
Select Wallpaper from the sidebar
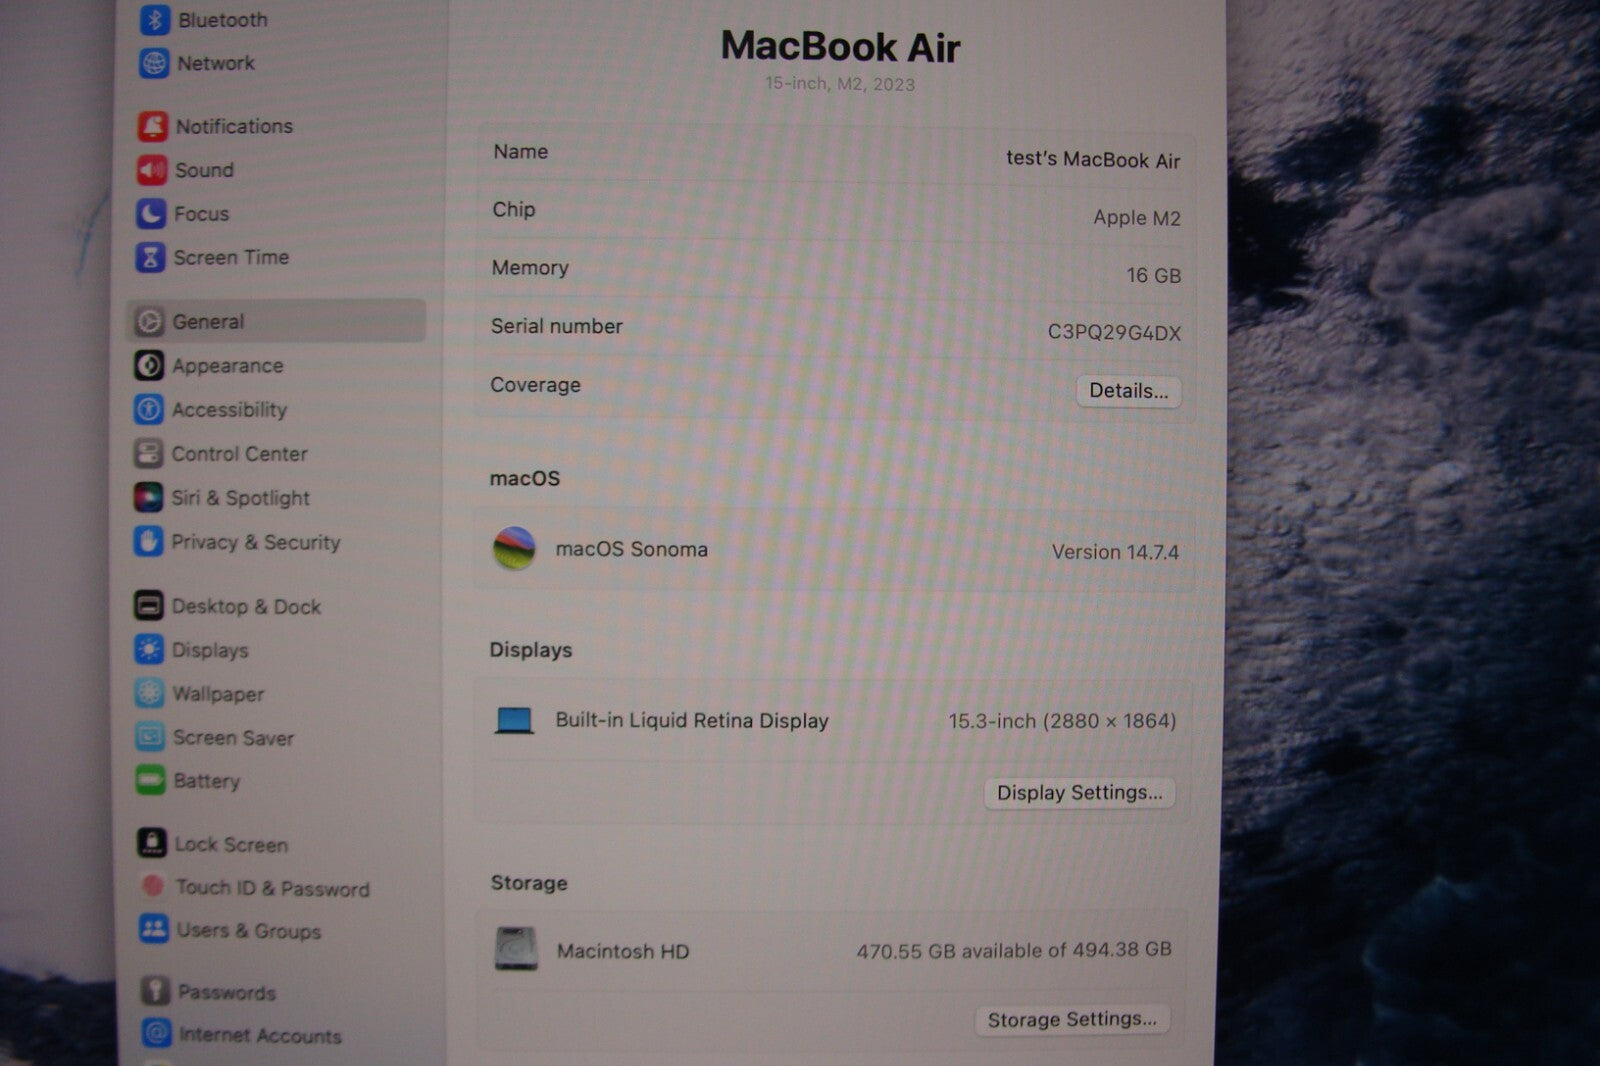pos(218,694)
